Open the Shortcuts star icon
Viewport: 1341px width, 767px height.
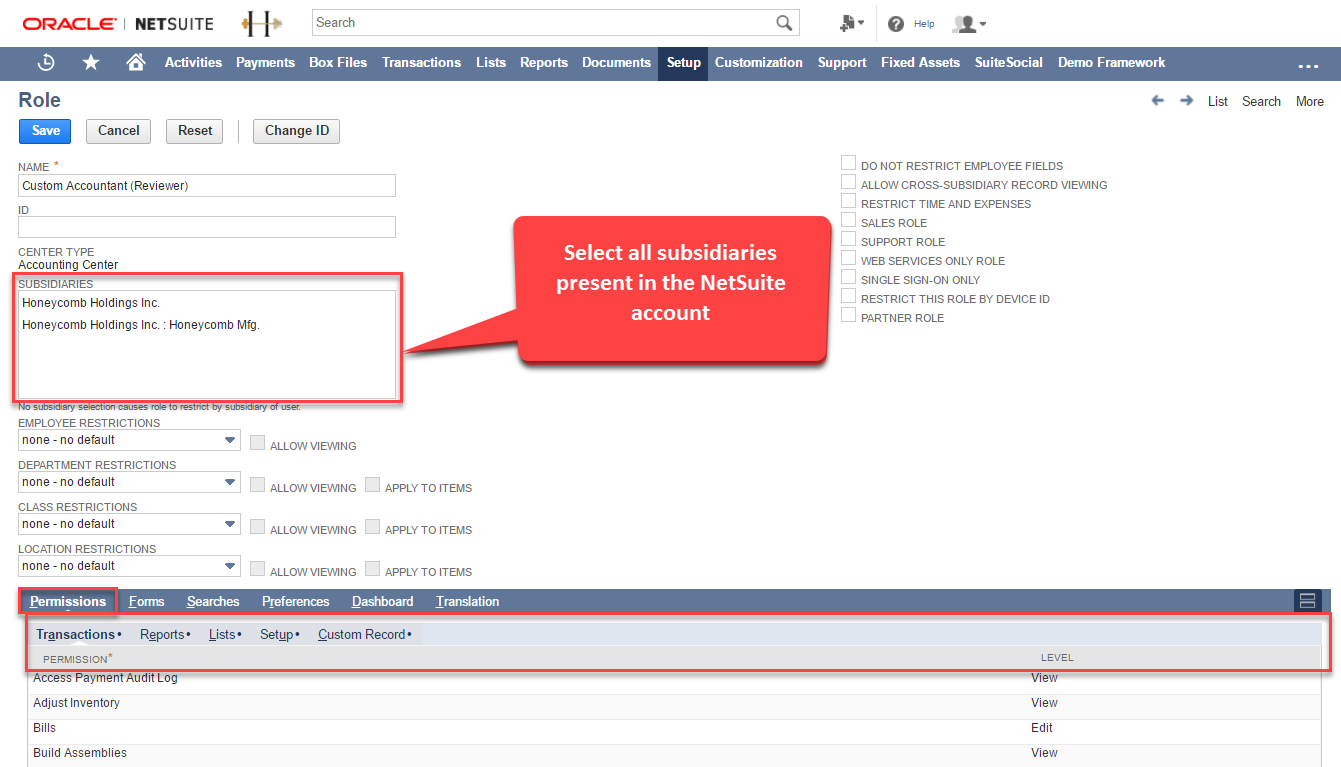(x=91, y=62)
